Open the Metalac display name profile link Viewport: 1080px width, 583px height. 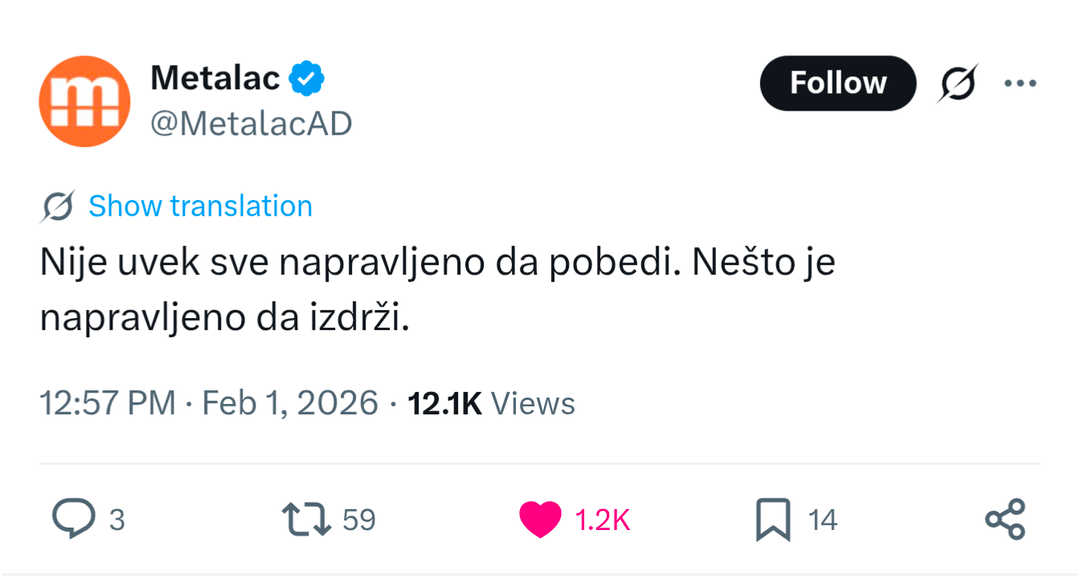[215, 77]
